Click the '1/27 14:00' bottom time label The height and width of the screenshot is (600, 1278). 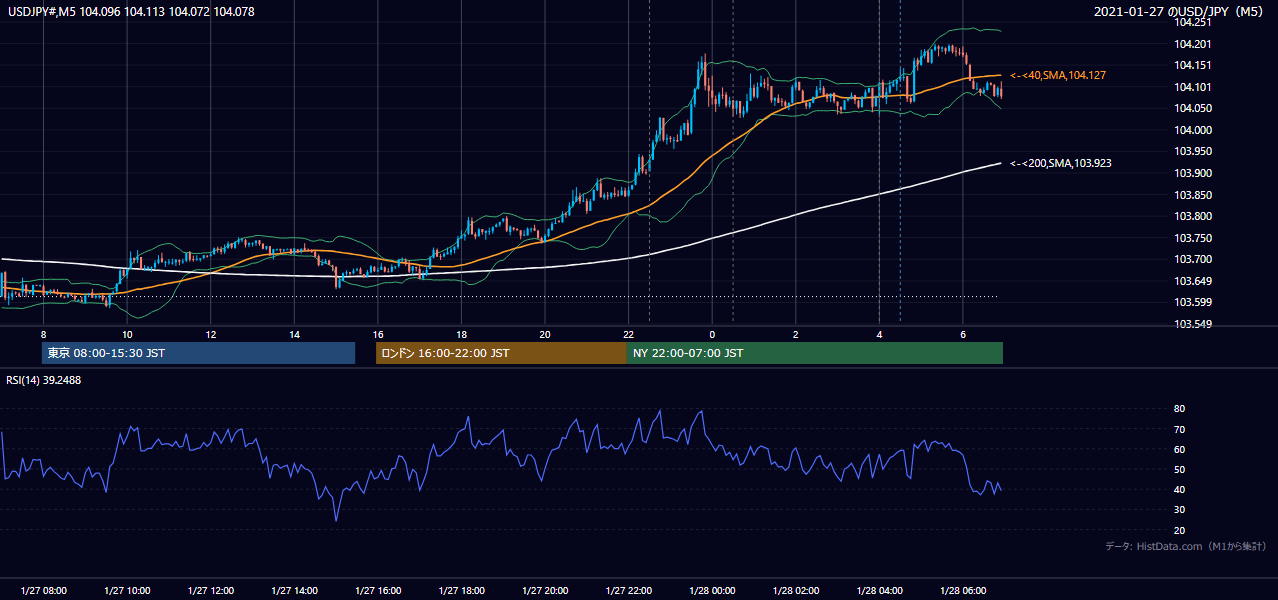point(294,591)
